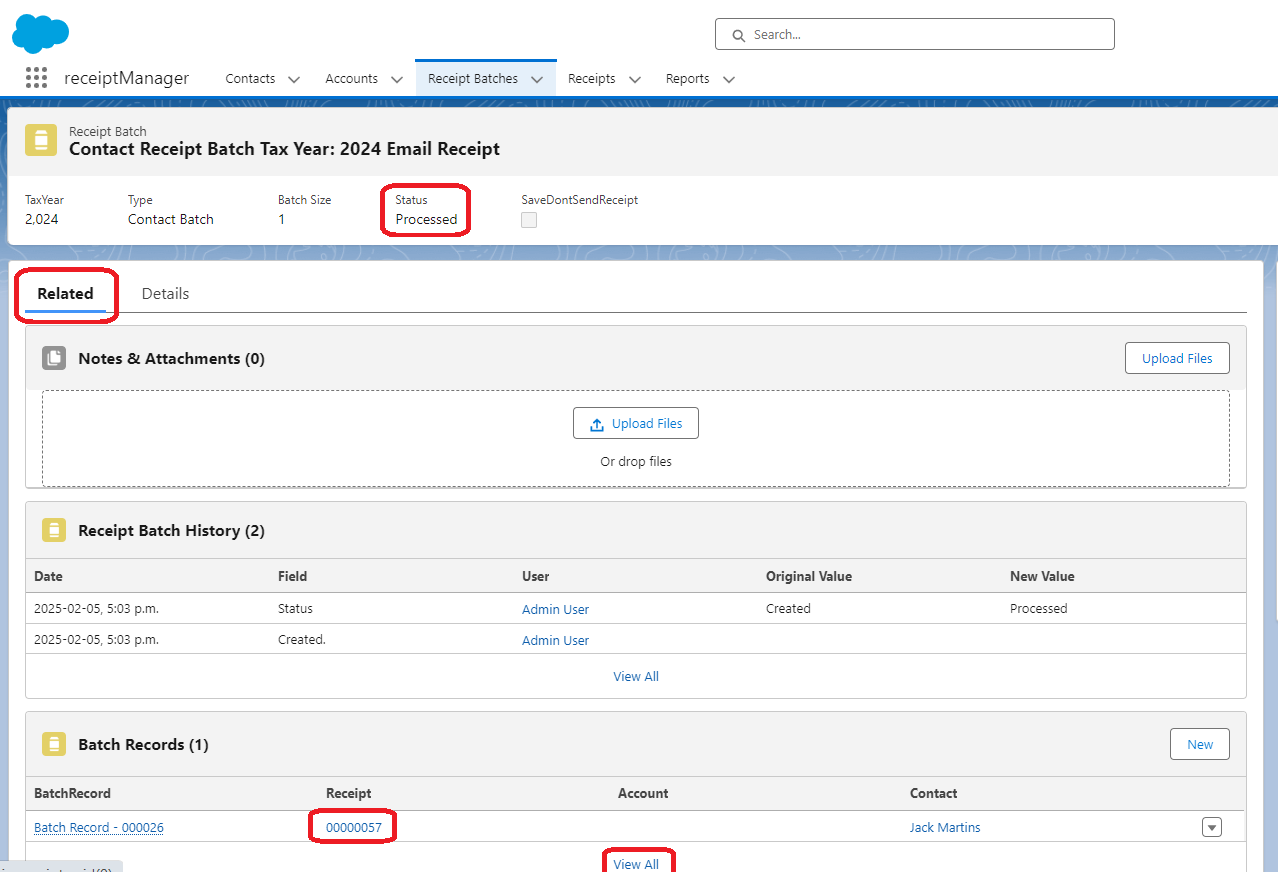
Task: Click the Type value Contact Batch
Action: coord(171,219)
